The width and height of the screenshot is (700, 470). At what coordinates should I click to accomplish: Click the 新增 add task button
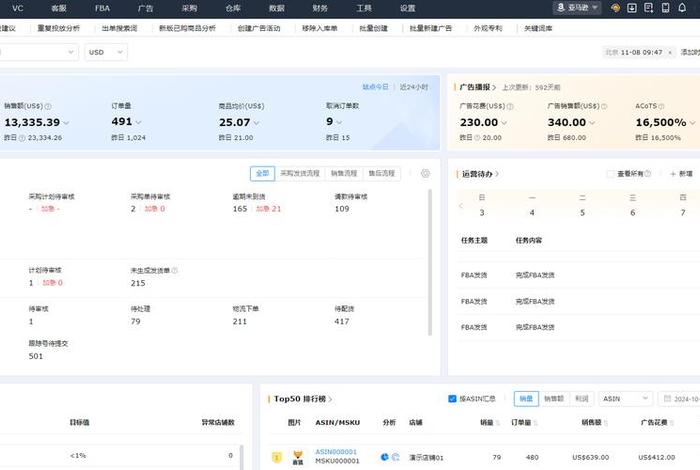coord(682,174)
